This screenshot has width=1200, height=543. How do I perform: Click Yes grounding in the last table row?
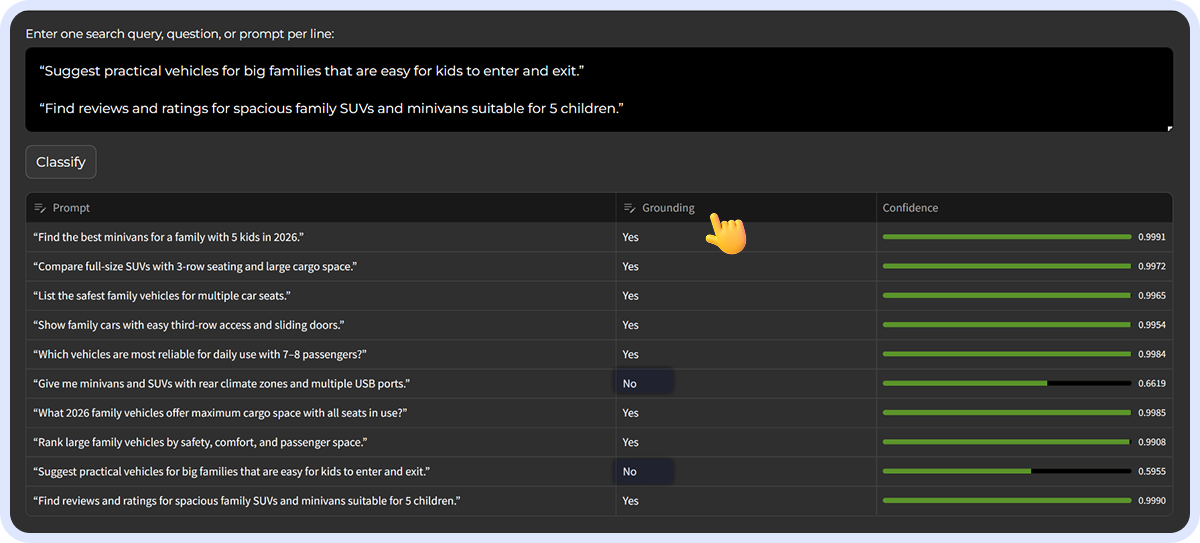pos(630,500)
